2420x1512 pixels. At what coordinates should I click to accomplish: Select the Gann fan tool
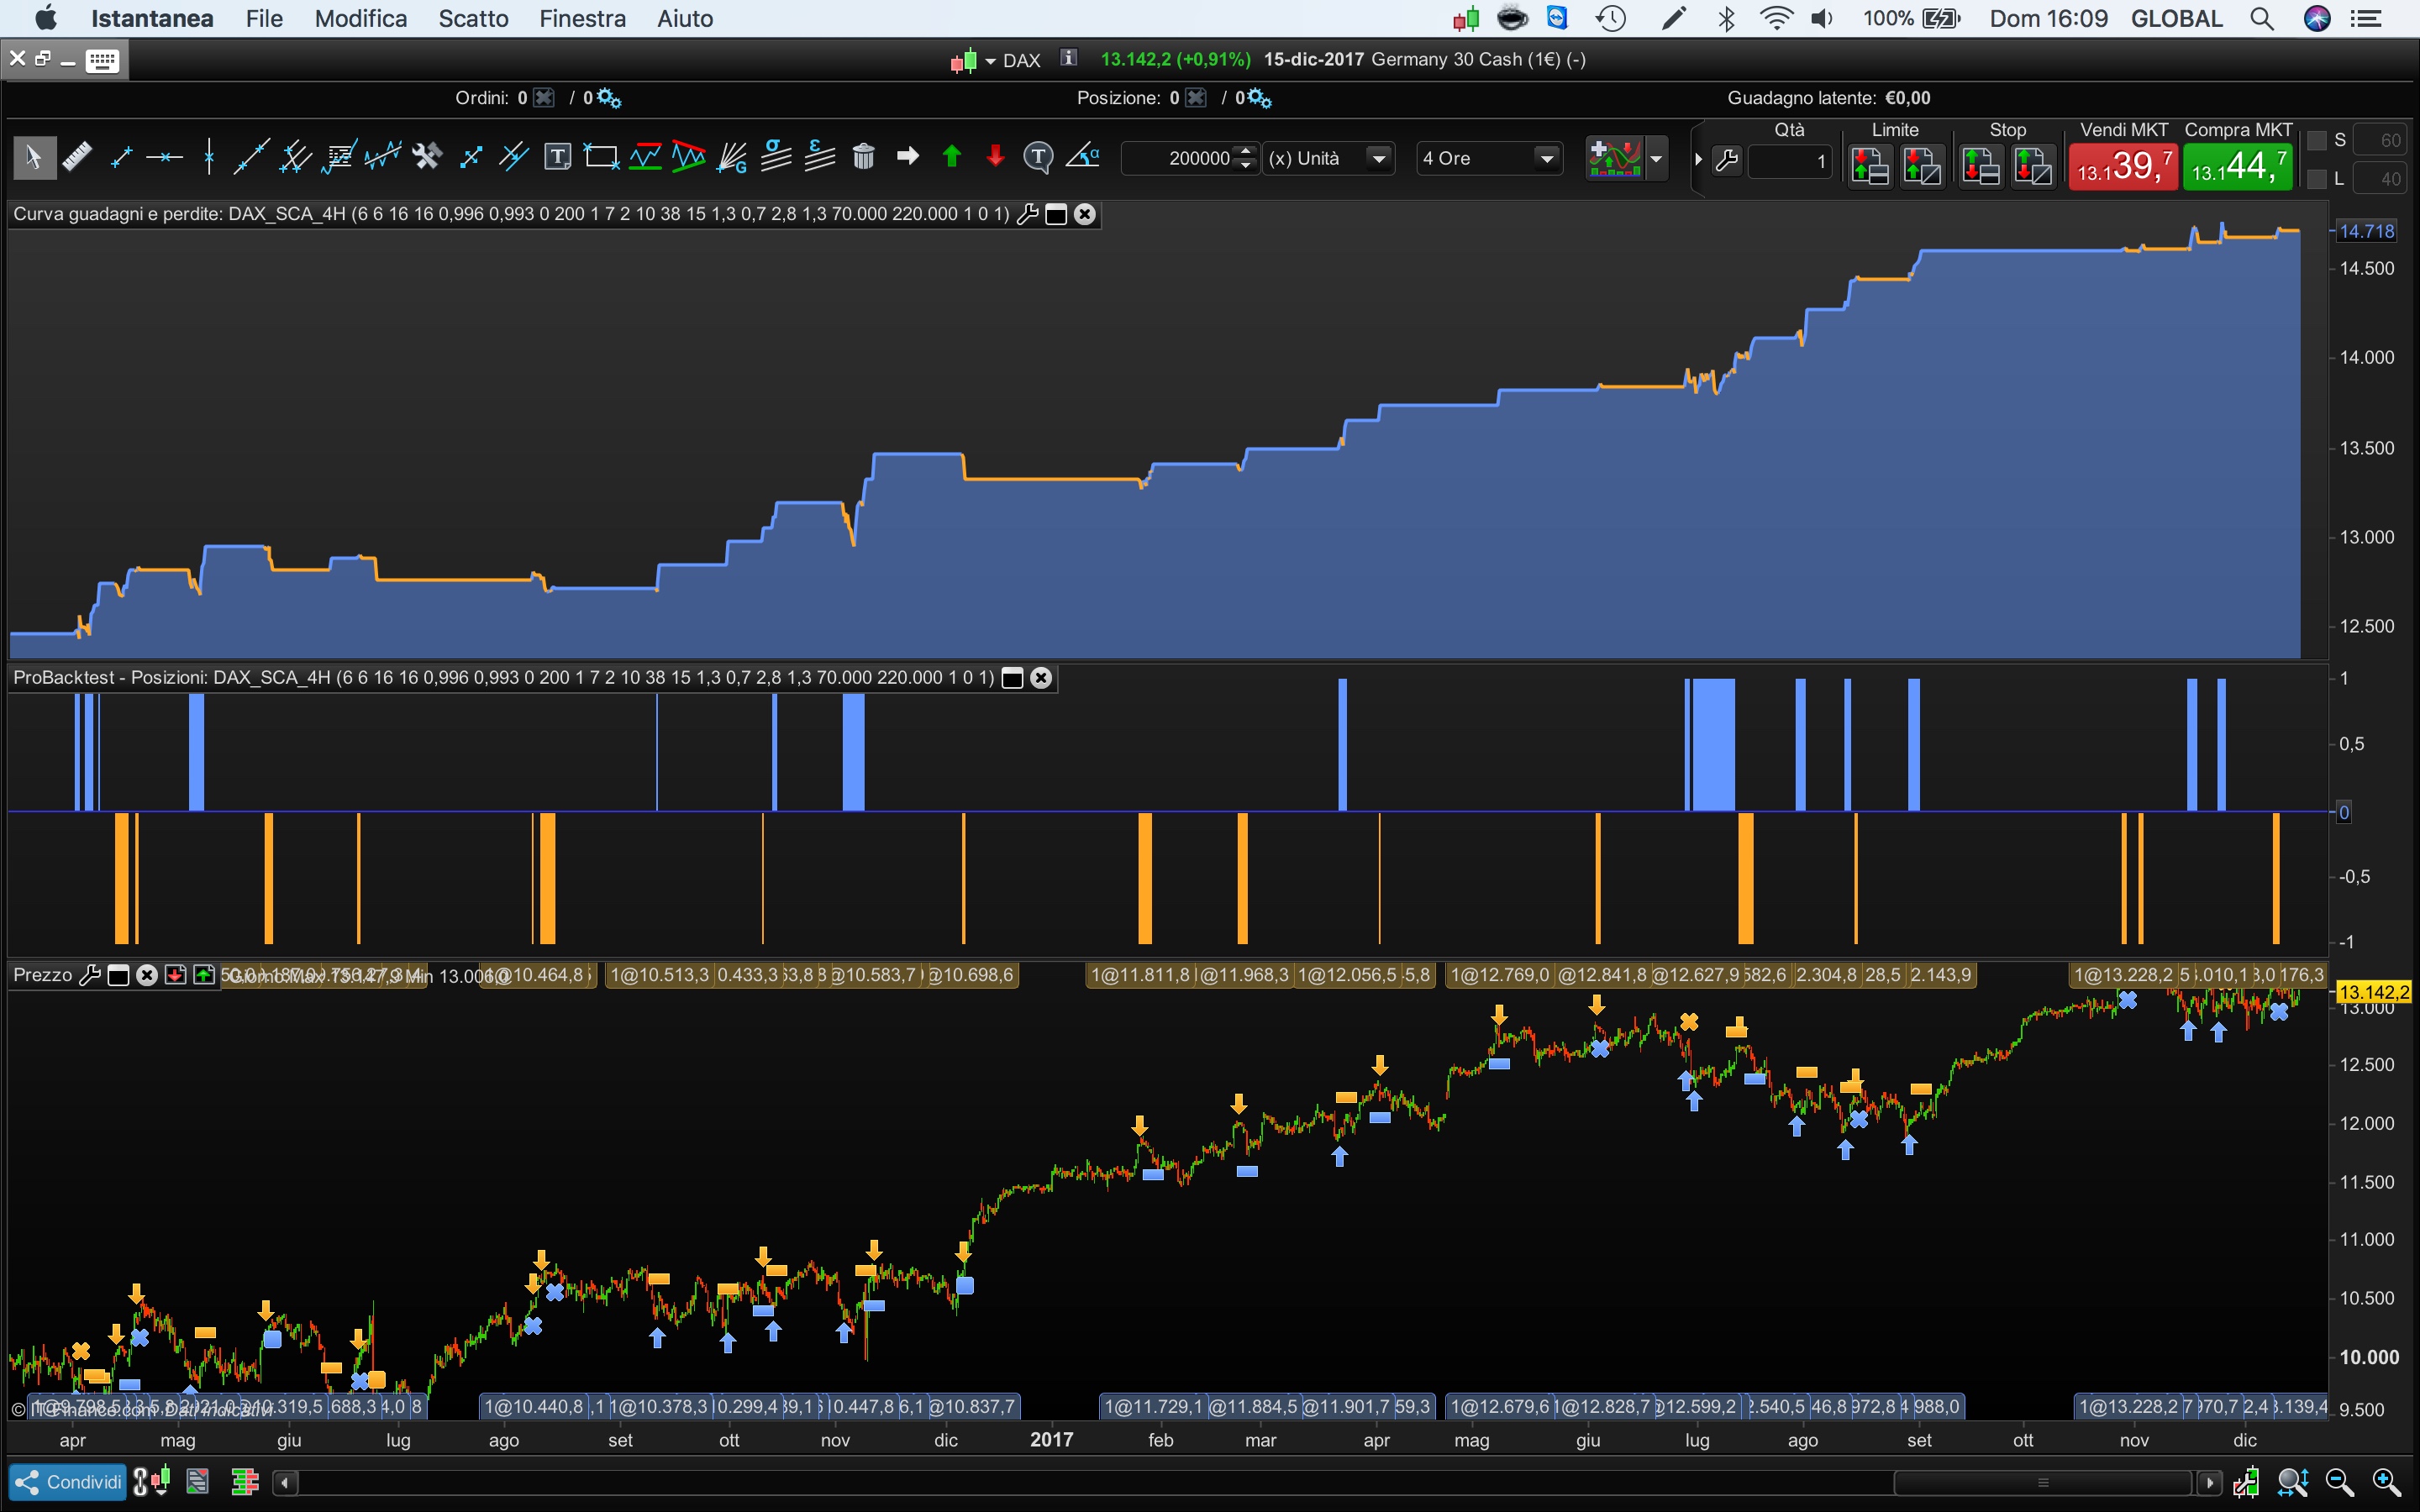(x=733, y=157)
